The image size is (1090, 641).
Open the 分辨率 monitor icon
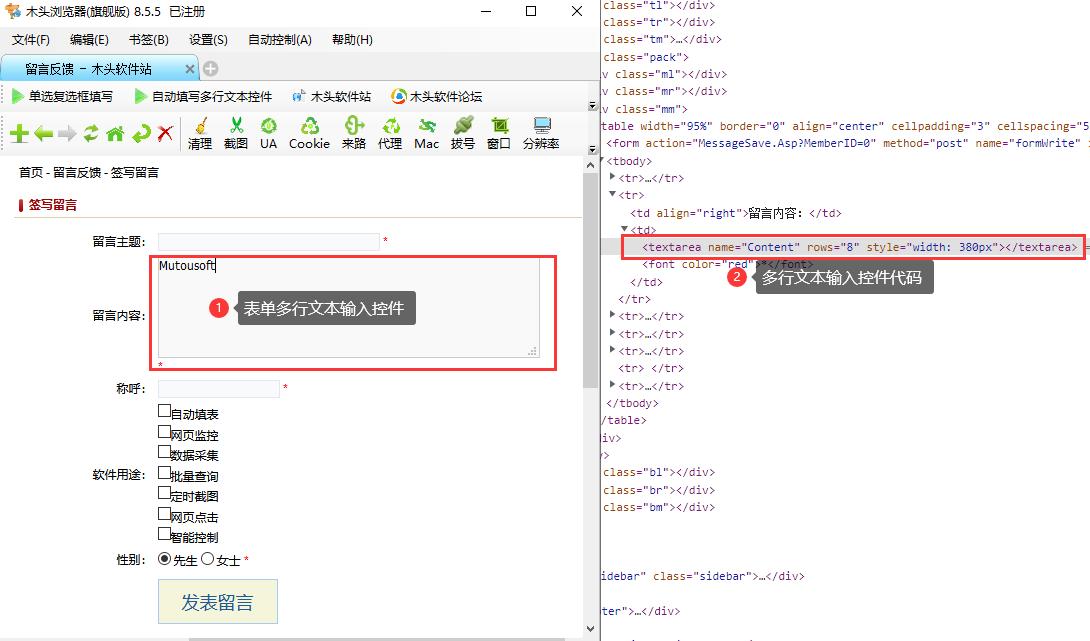point(541,132)
